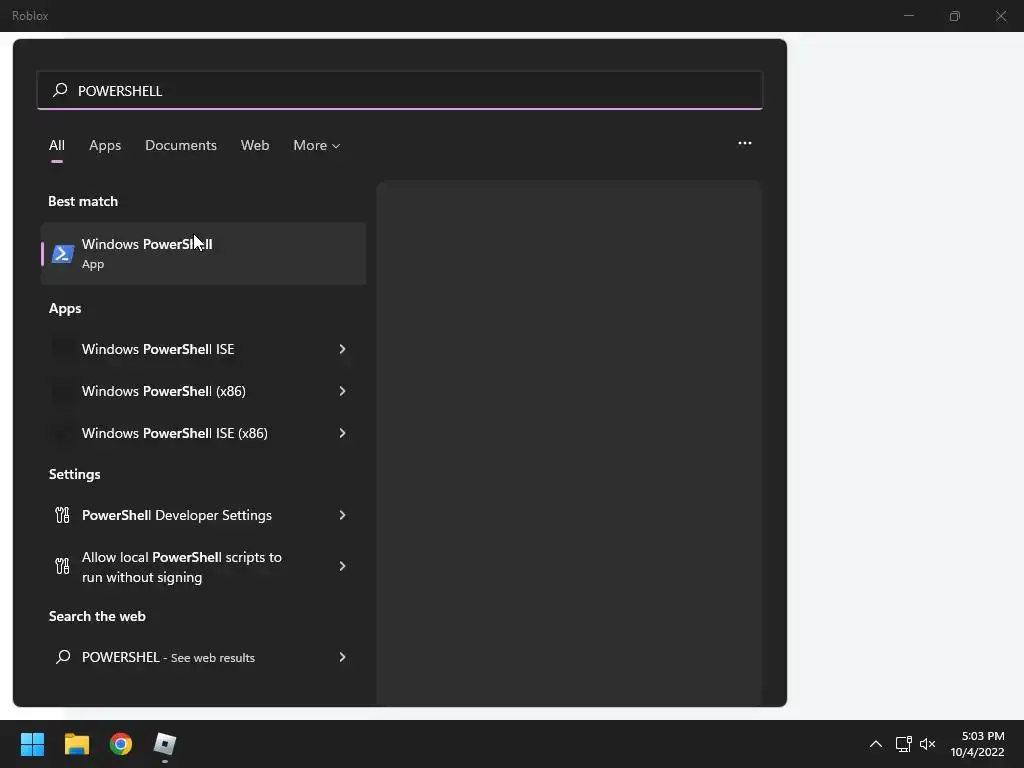Open the clock and date flyout
Image resolution: width=1024 pixels, height=768 pixels.
977,744
